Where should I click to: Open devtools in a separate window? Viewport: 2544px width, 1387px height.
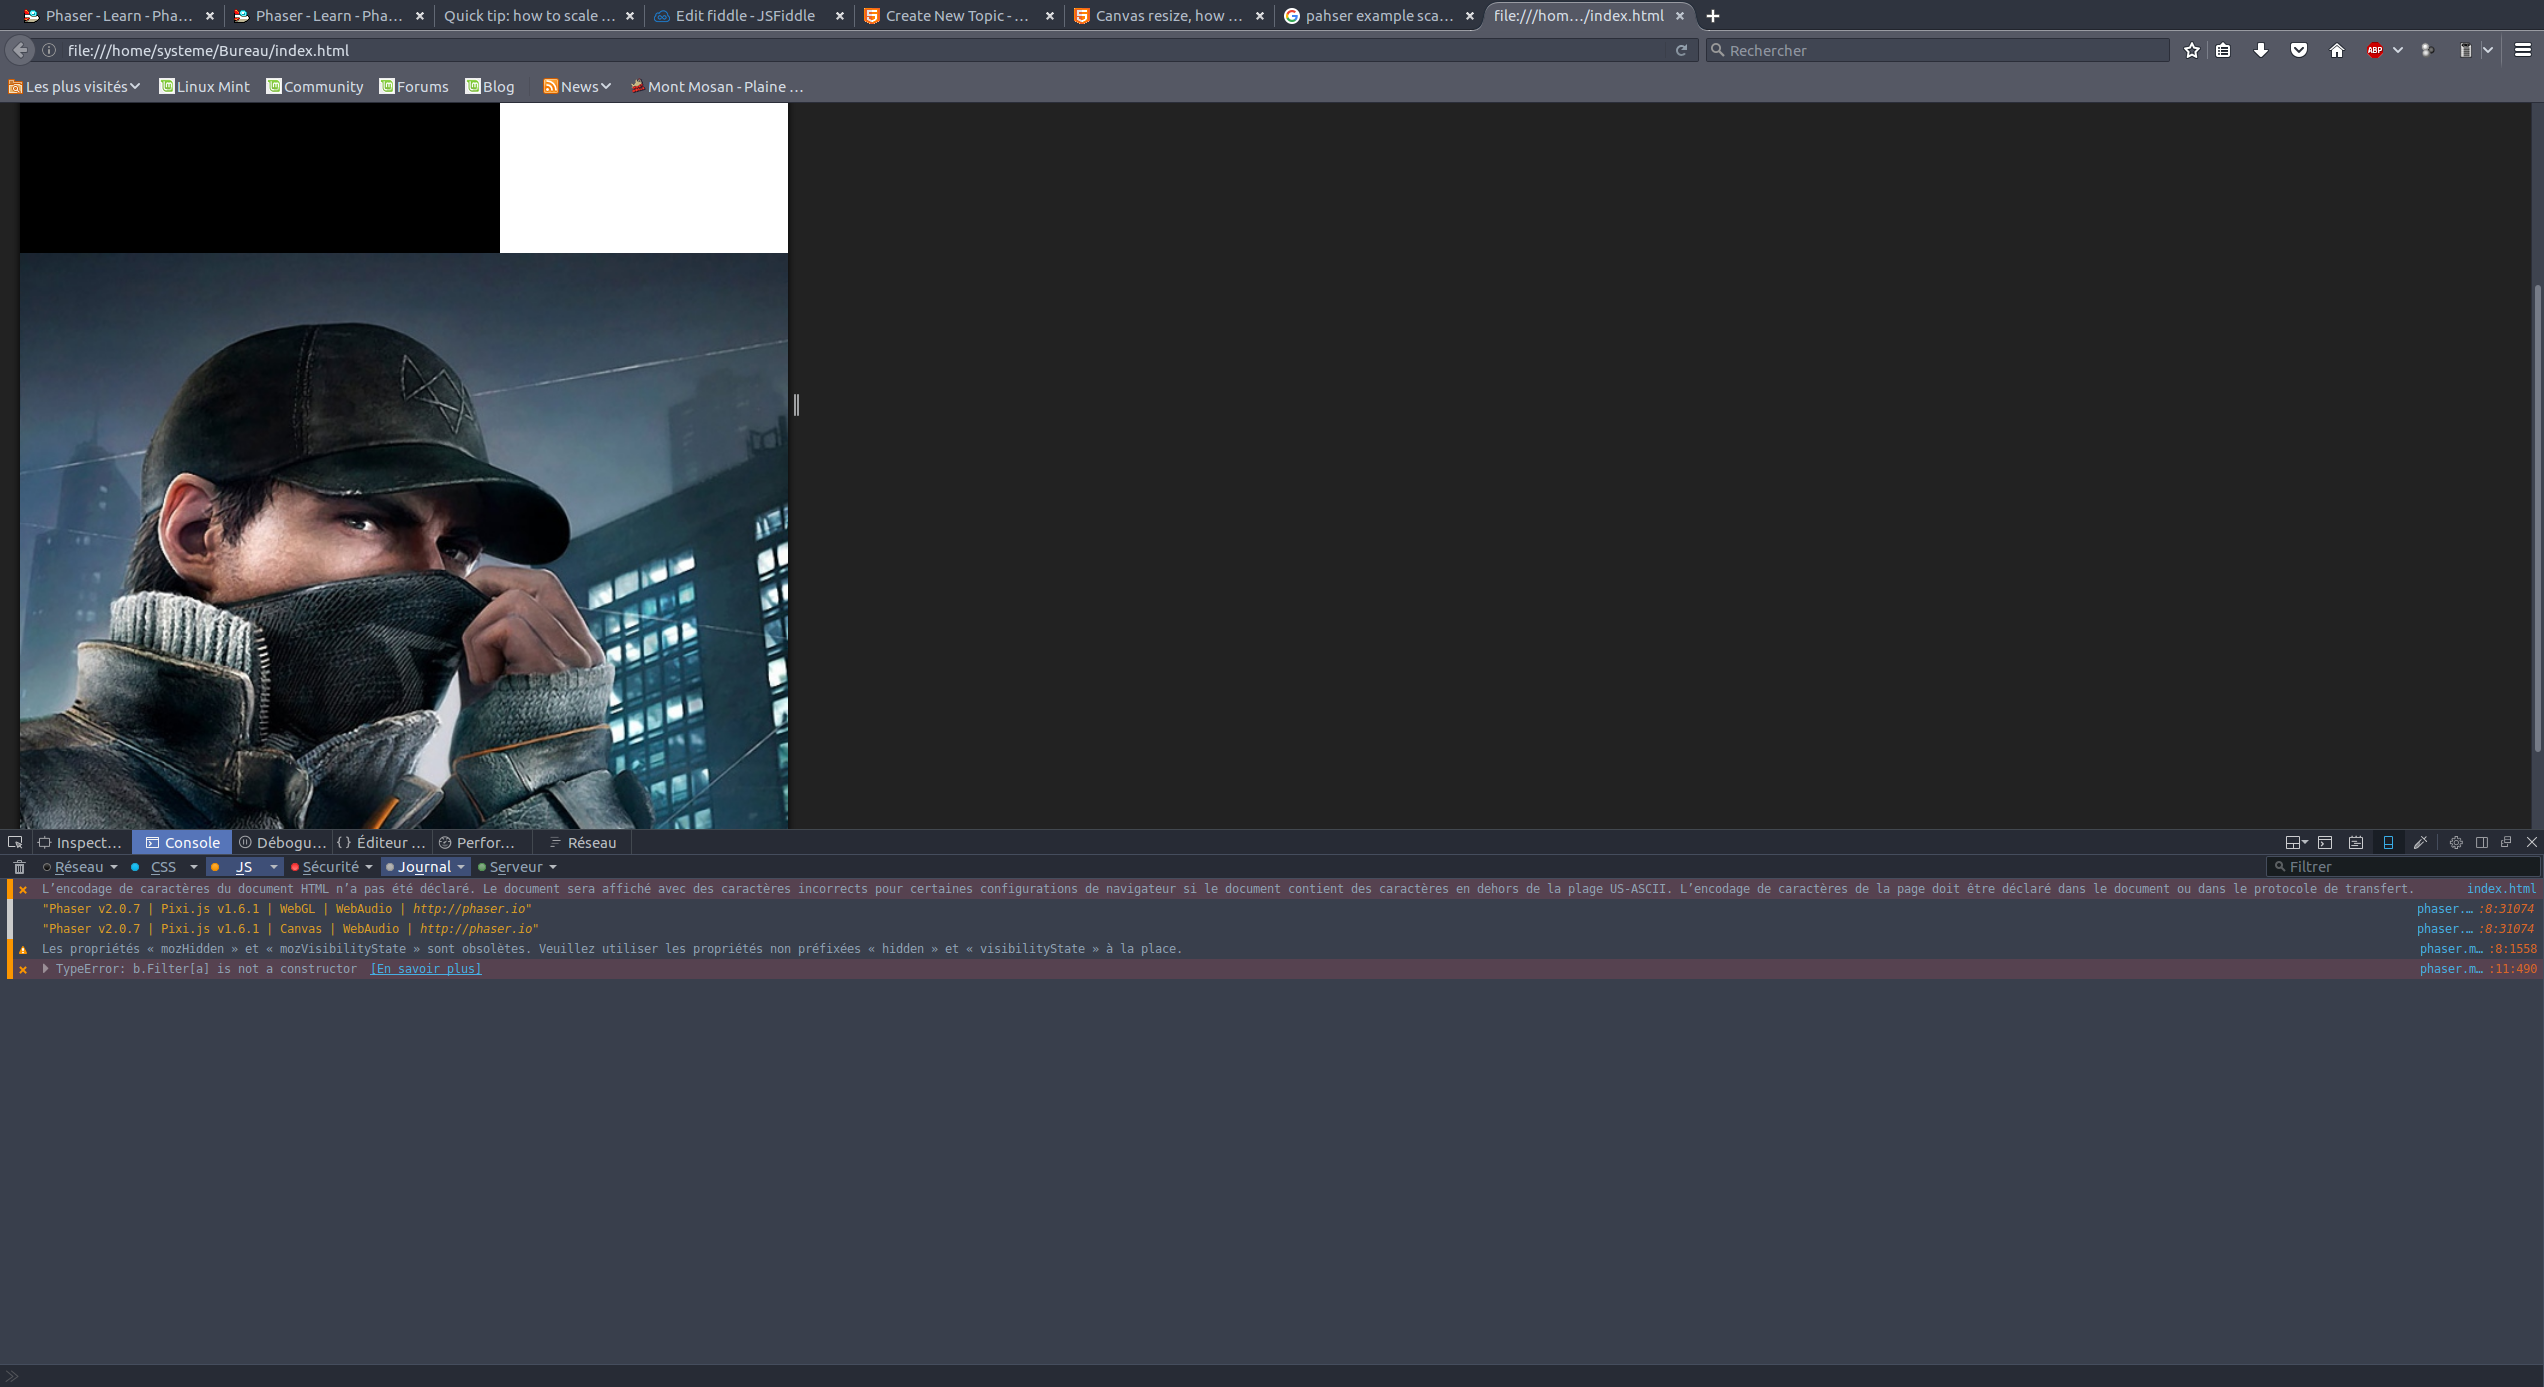(x=2506, y=842)
